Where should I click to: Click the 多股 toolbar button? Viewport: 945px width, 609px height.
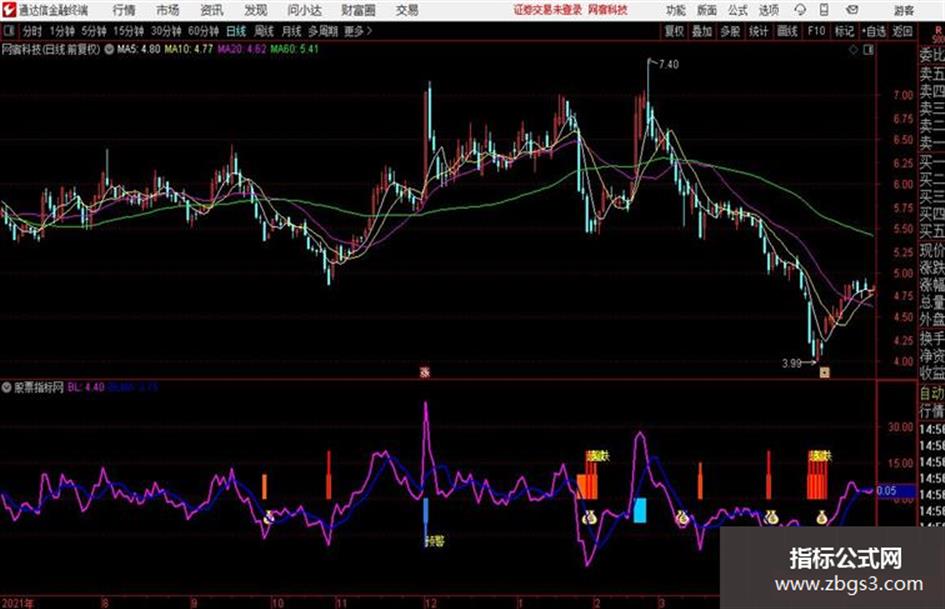(730, 31)
